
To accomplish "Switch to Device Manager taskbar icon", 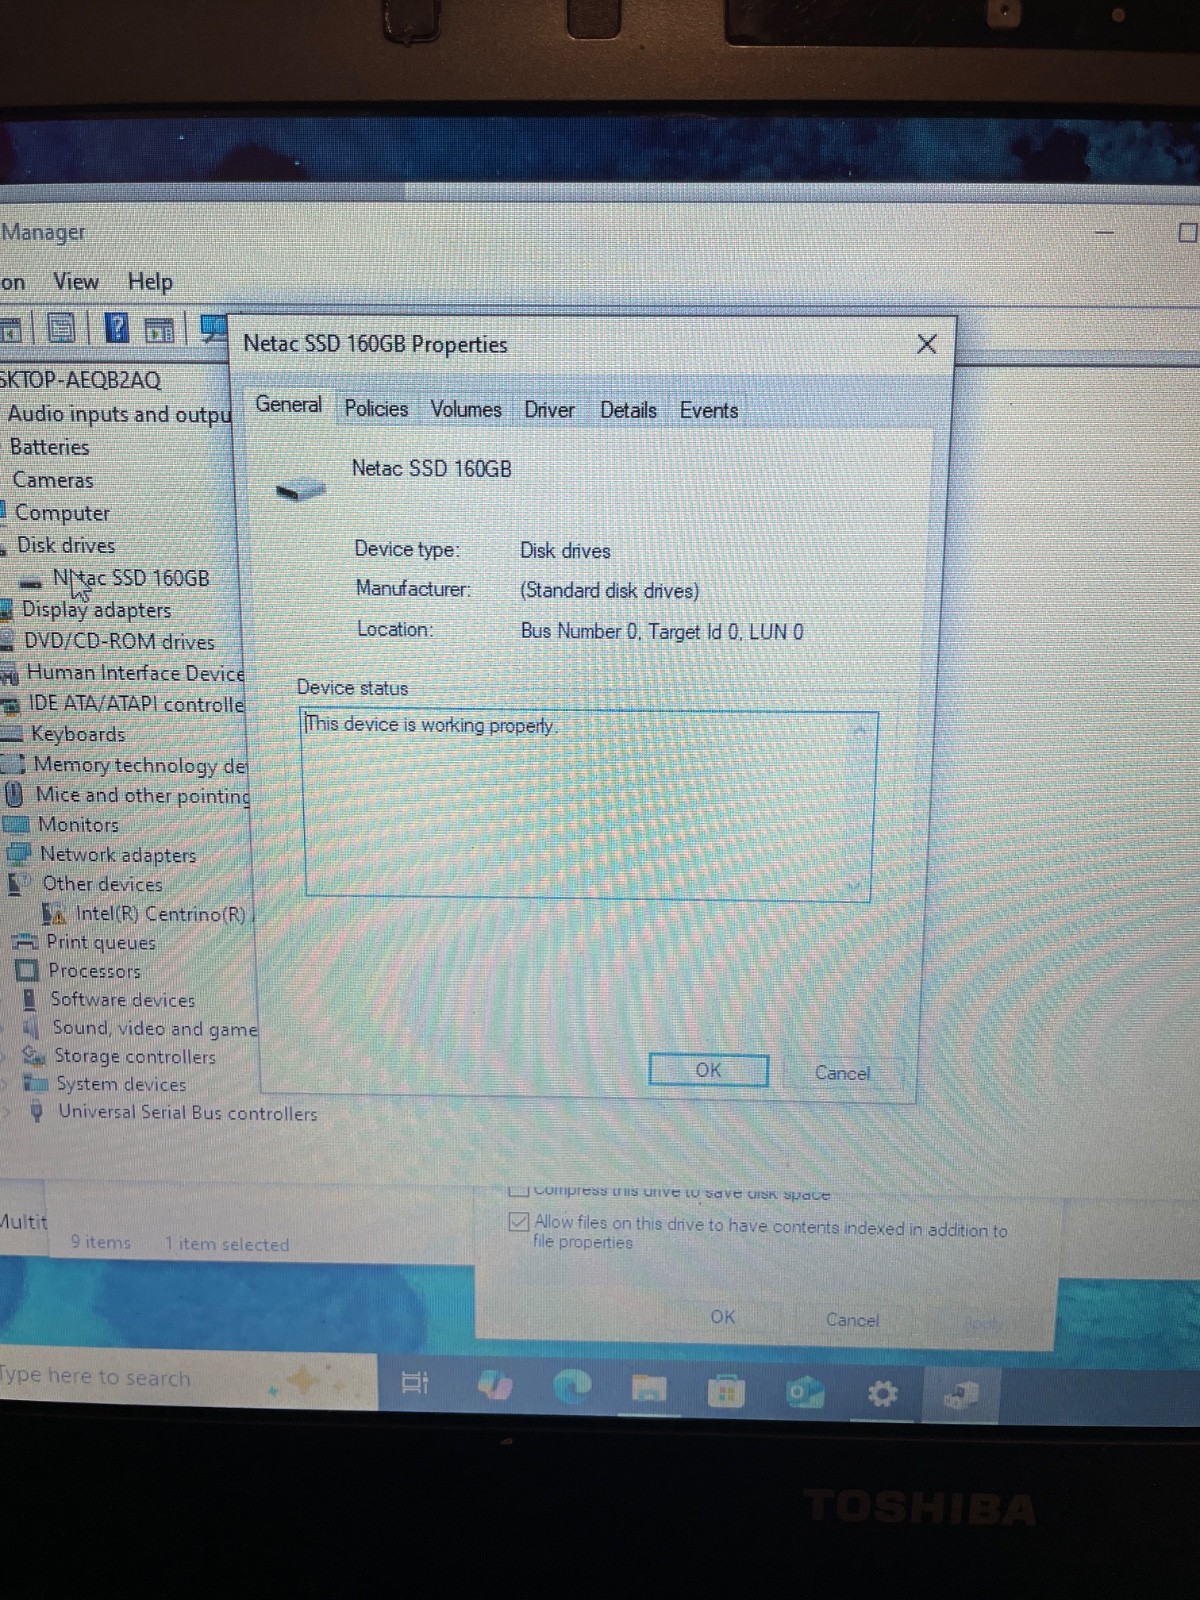I will click(x=961, y=1394).
